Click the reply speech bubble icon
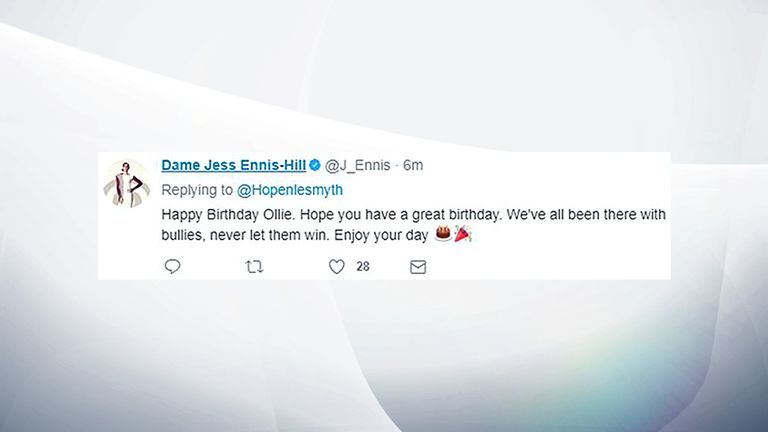Screen dimensions: 768x432 pyautogui.click(x=172, y=267)
